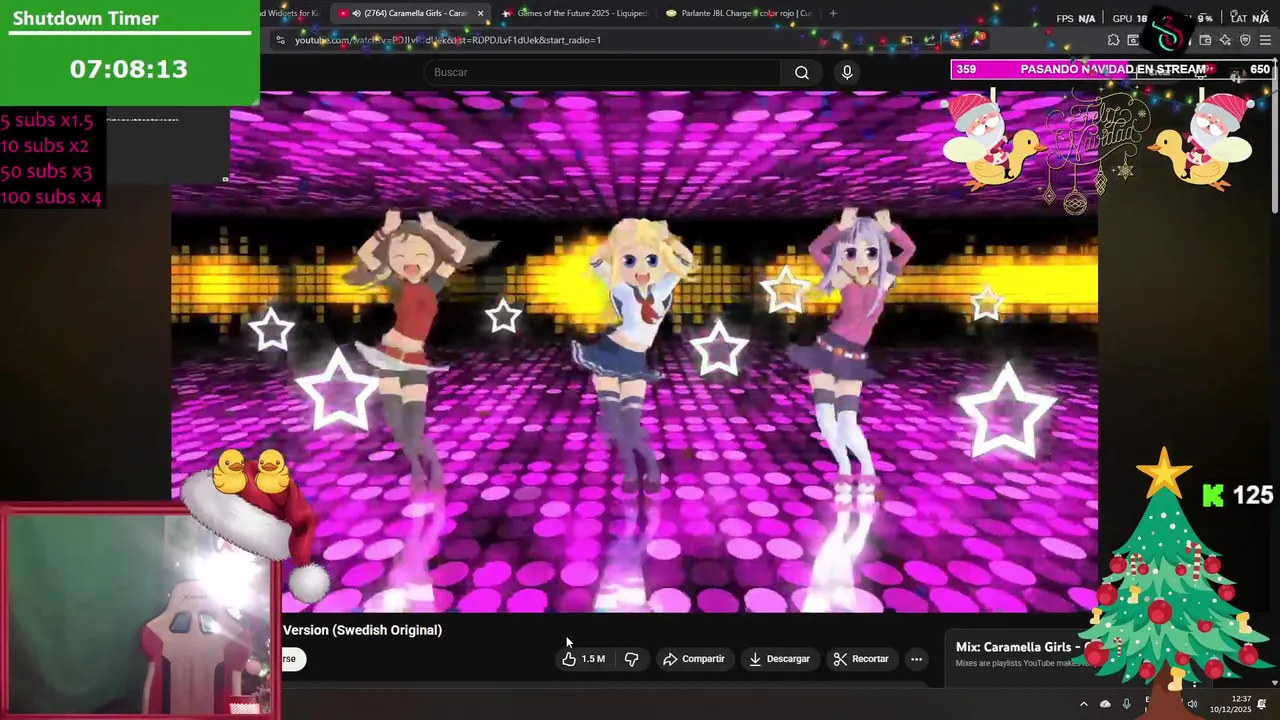Open more actions three-dot menu under video
Screen dimensions: 1280x720
(x=916, y=659)
